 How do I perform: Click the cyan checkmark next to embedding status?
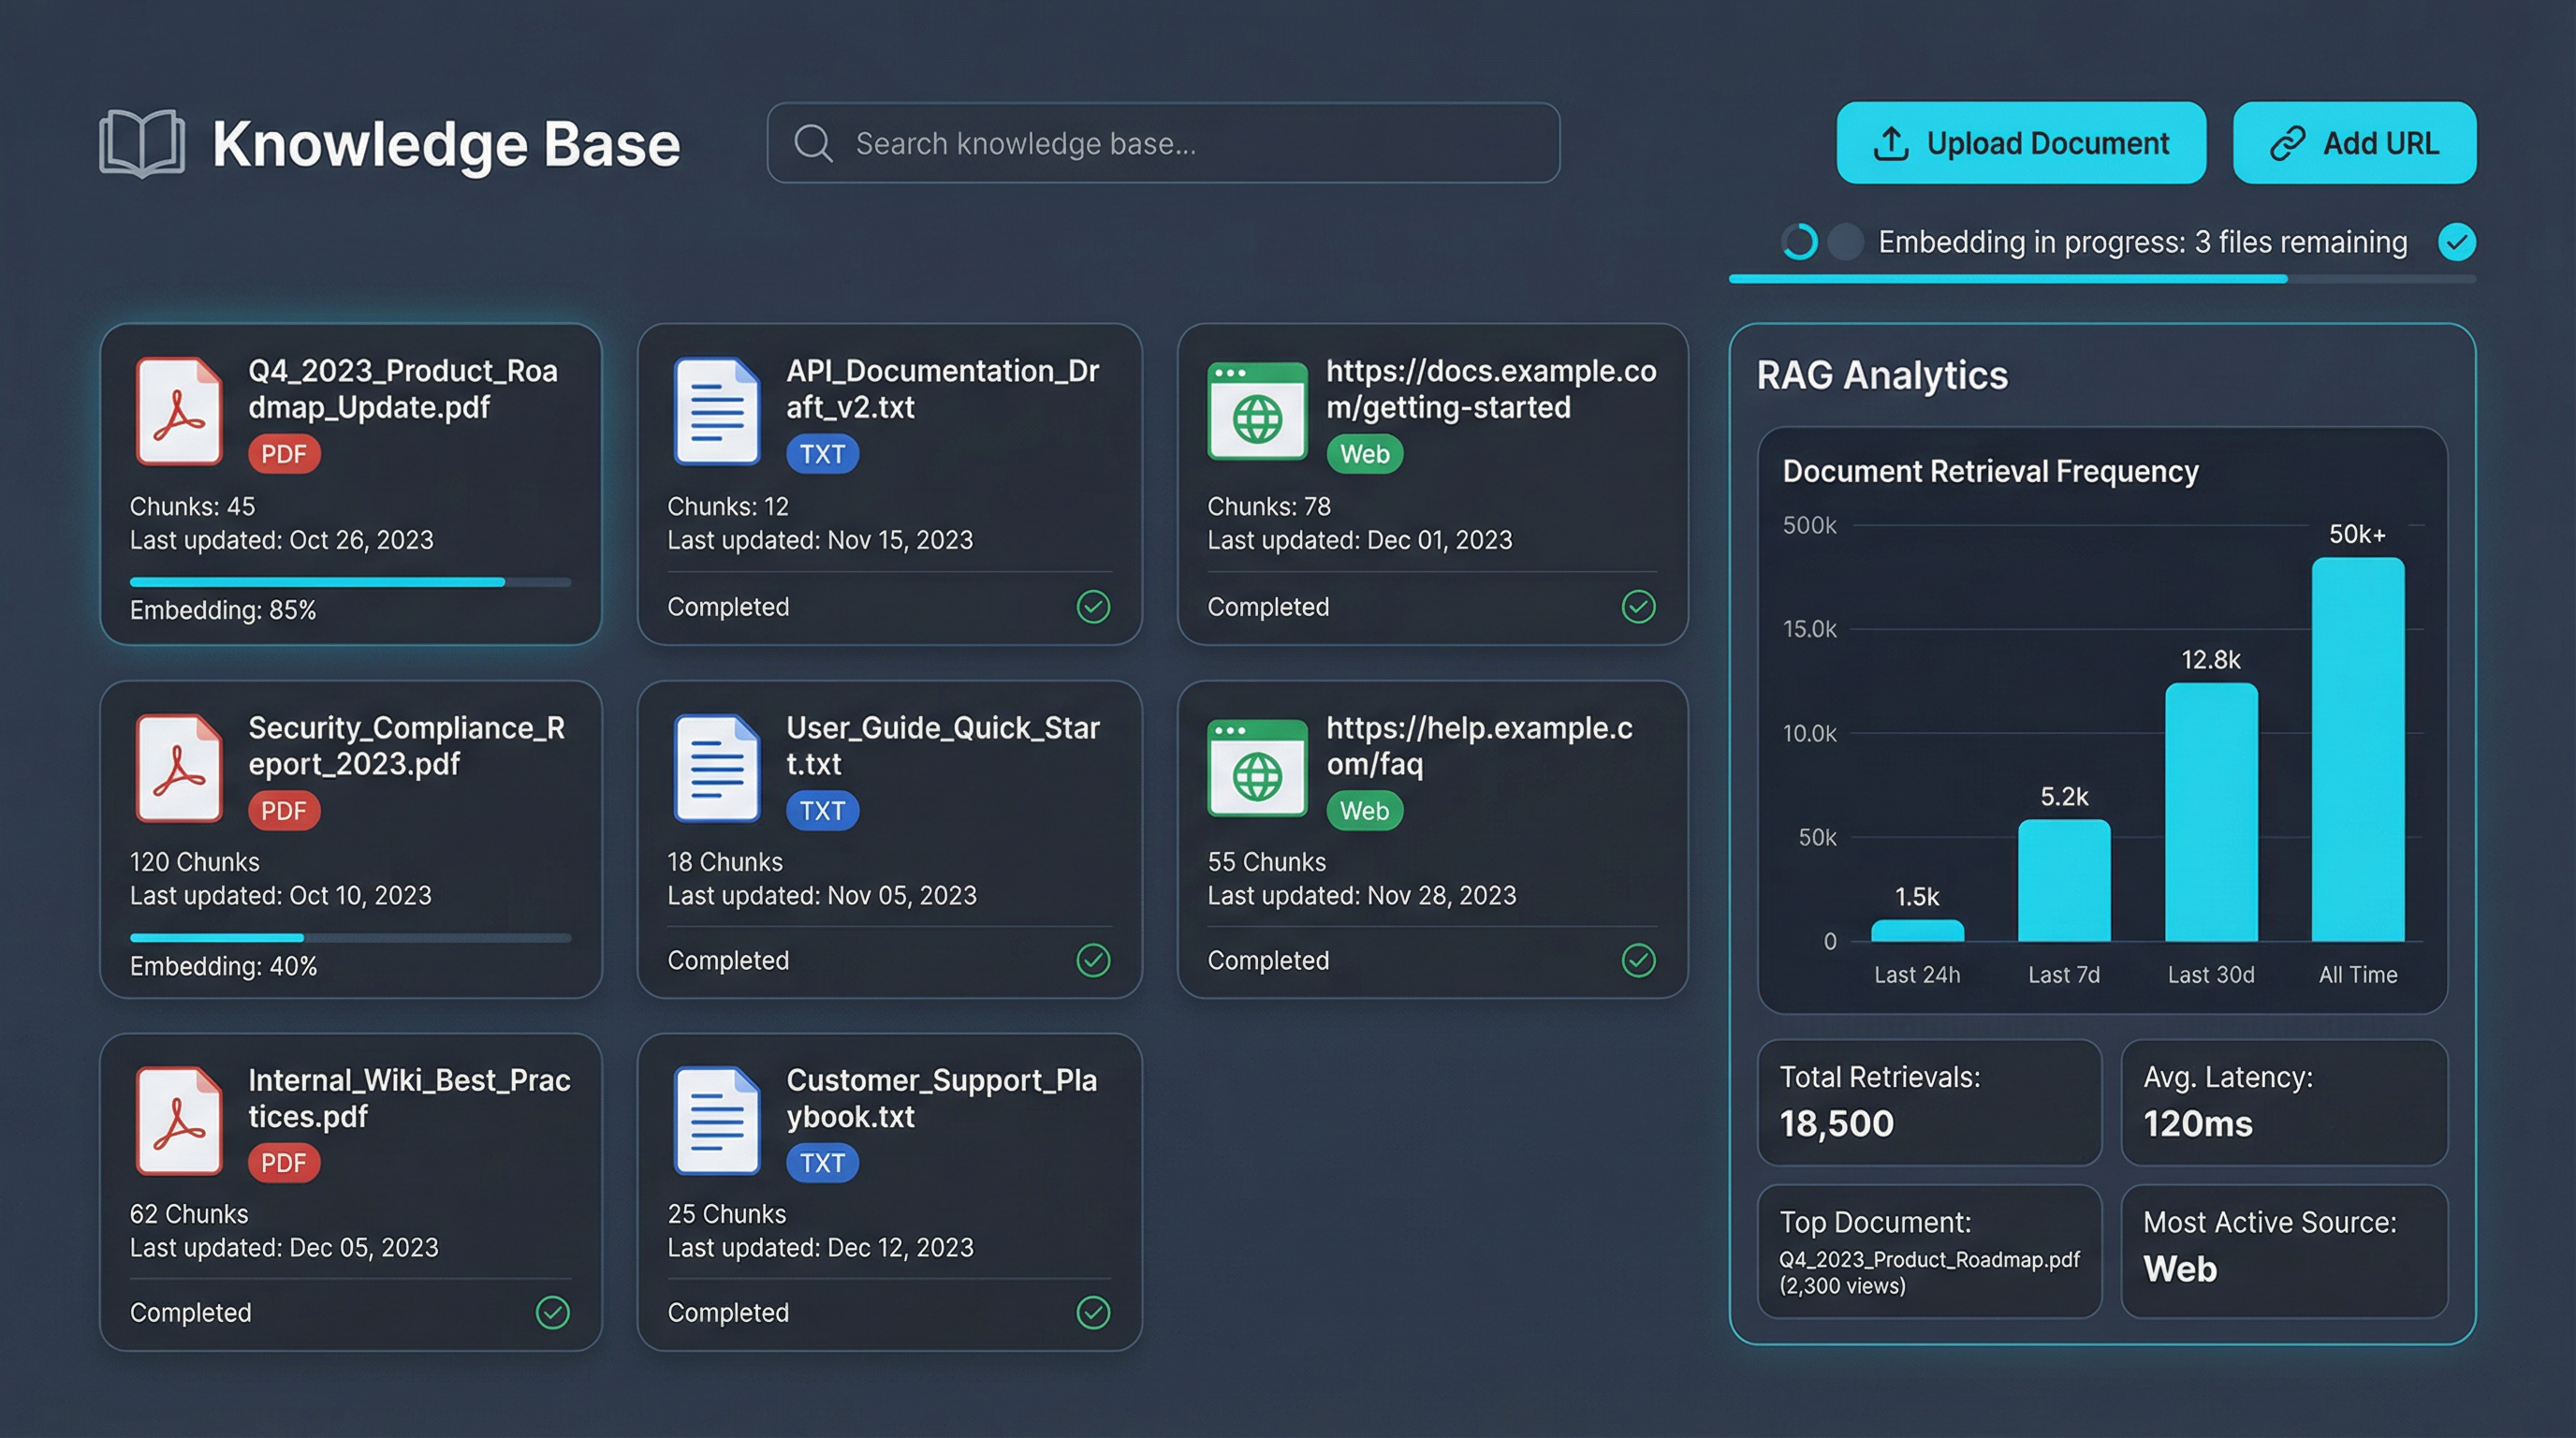2456,241
